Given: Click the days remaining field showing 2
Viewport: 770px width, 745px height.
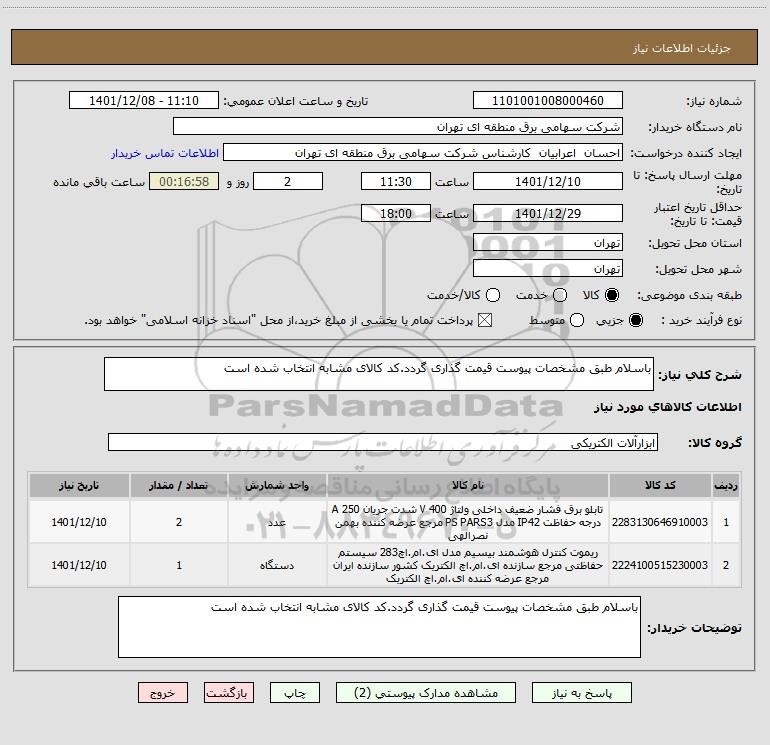Looking at the screenshot, I should click(x=288, y=181).
